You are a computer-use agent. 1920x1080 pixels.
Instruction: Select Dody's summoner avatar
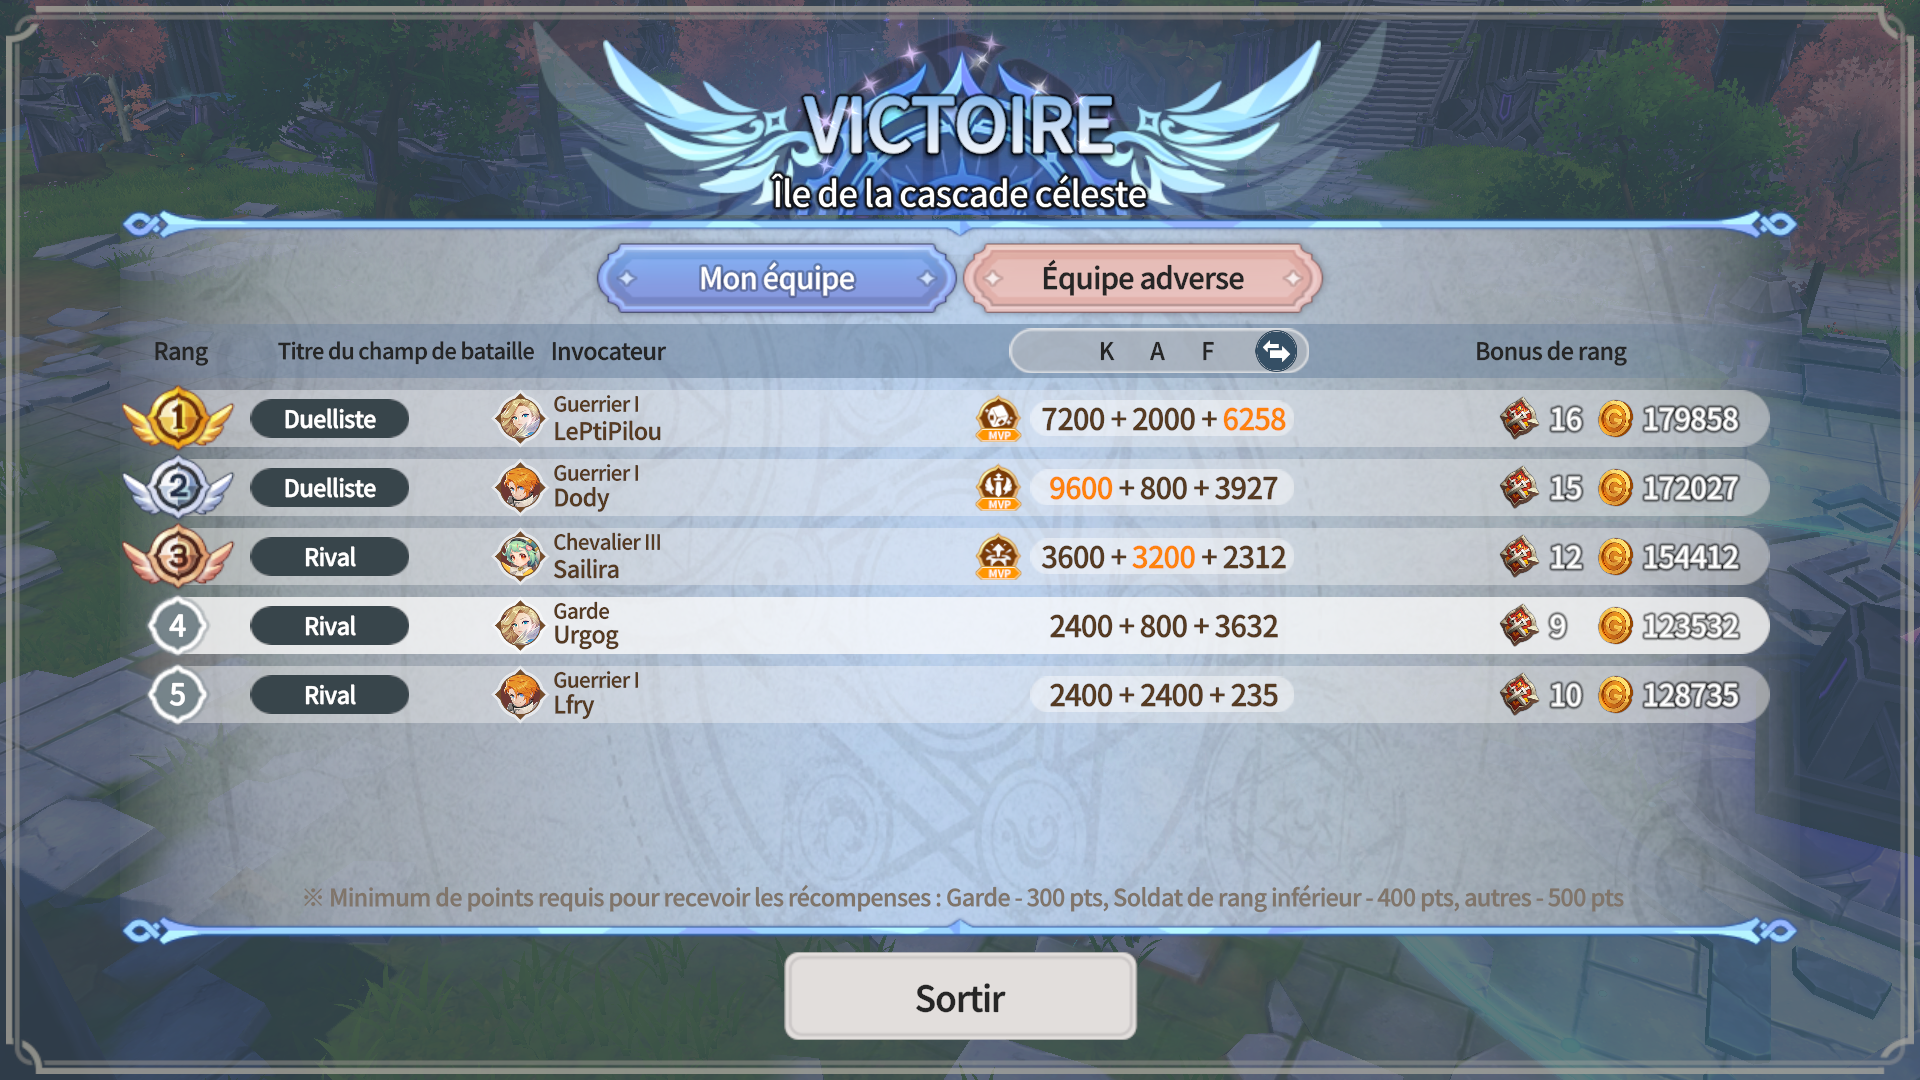[x=520, y=487]
